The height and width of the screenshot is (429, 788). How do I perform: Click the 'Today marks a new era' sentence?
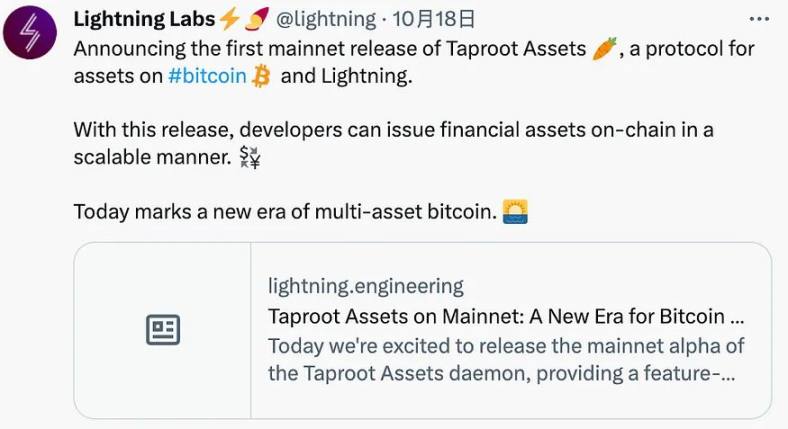[x=285, y=211]
